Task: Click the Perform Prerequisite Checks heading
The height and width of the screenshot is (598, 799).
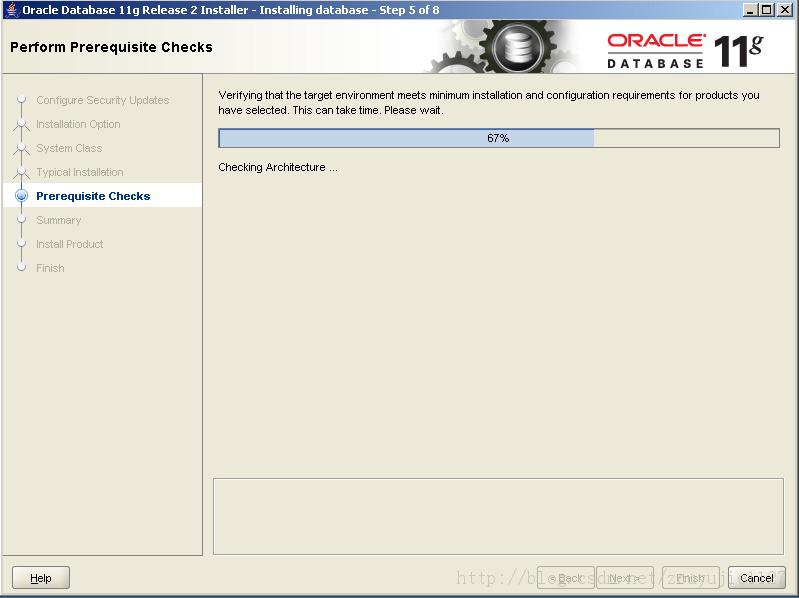Action: coord(111,47)
